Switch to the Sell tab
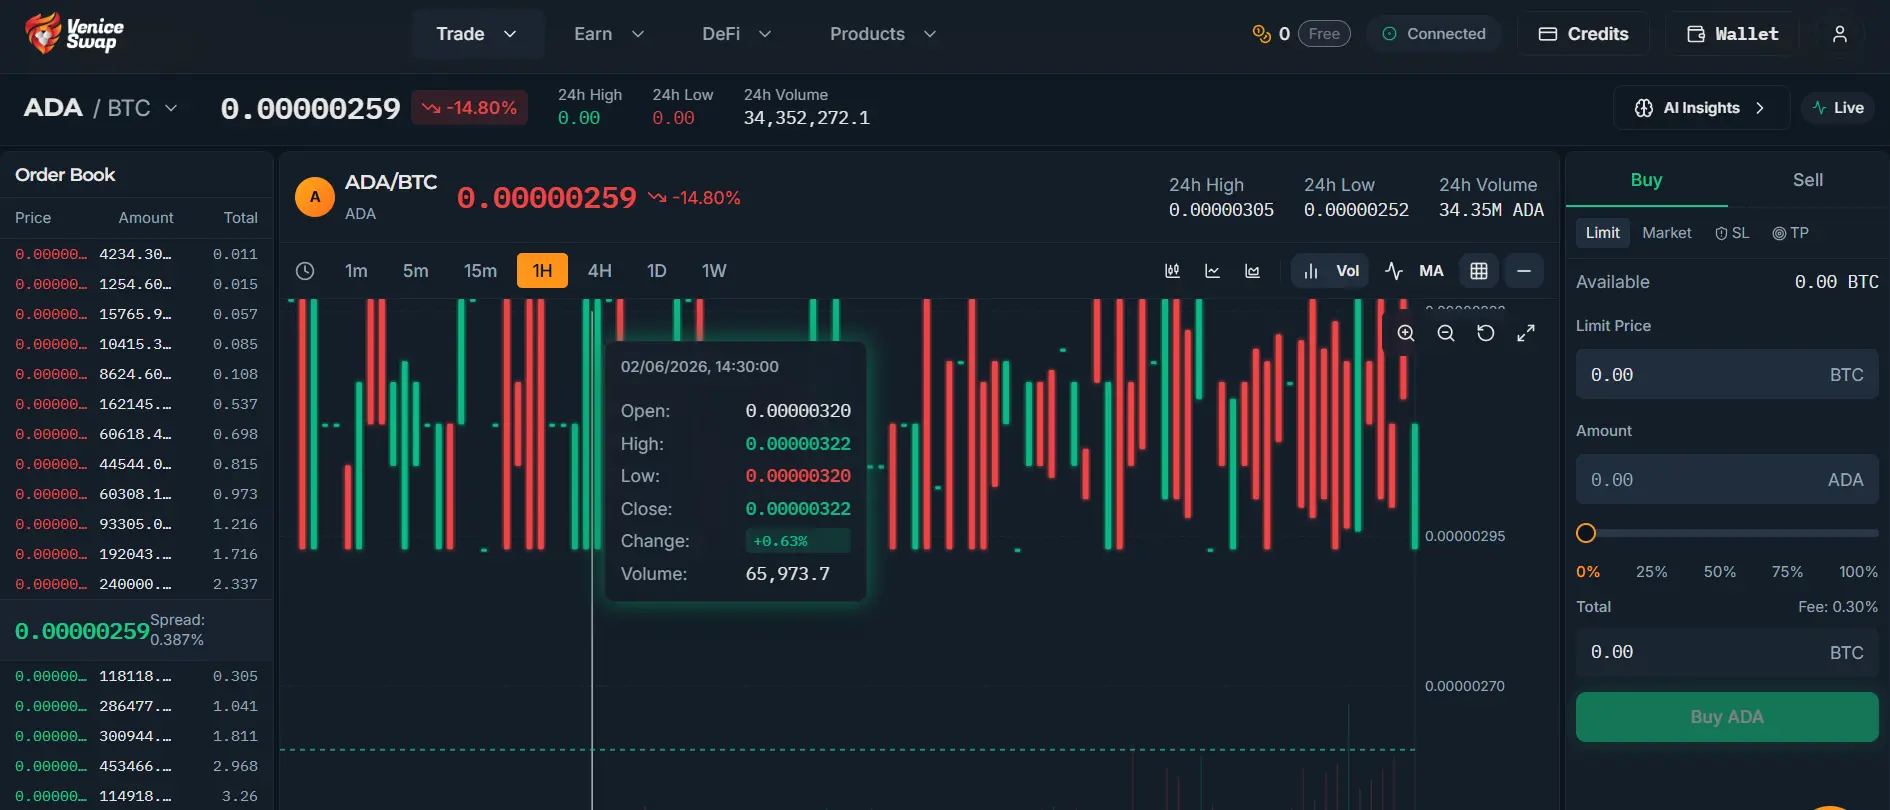This screenshot has height=810, width=1890. [1808, 180]
